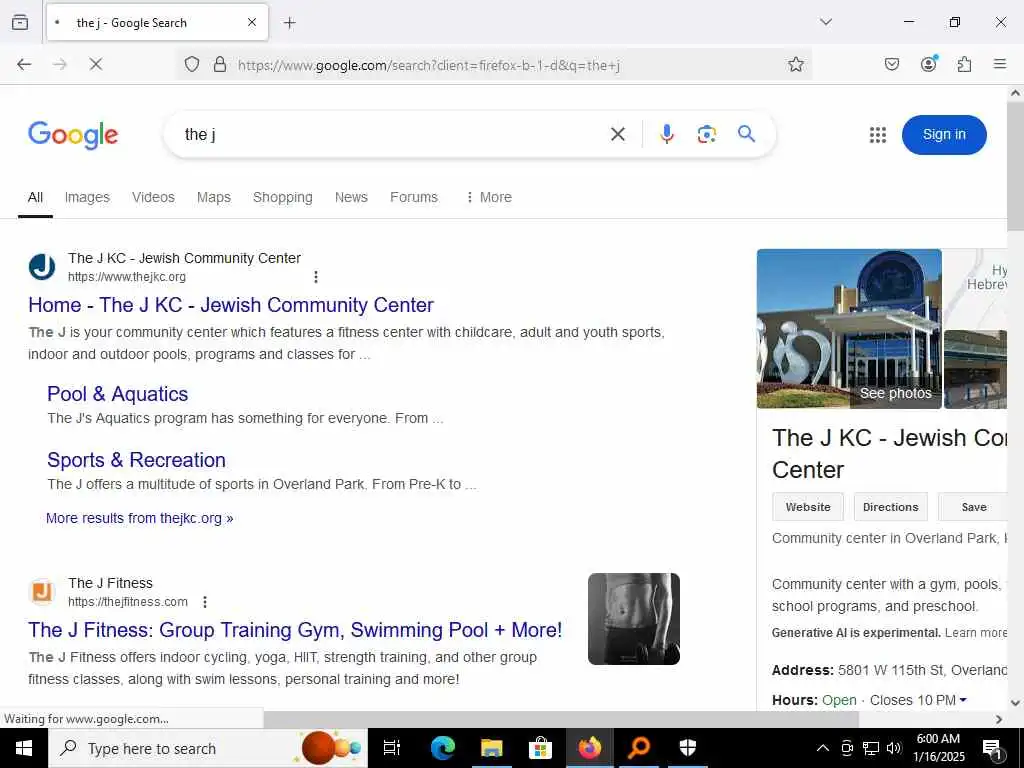
Task: Switch to the Images tab
Action: [87, 197]
